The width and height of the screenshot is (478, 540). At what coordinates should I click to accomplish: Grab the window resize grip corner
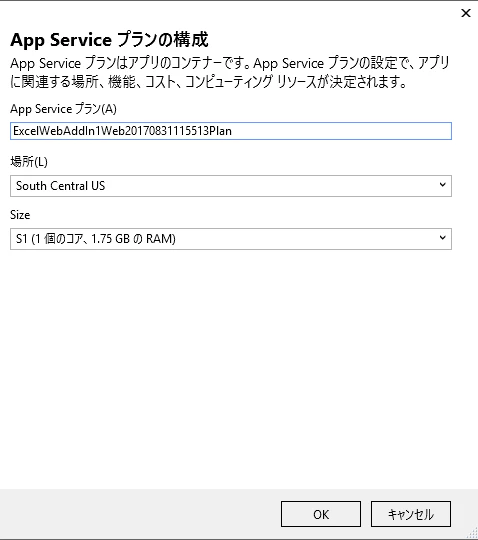pos(472,534)
